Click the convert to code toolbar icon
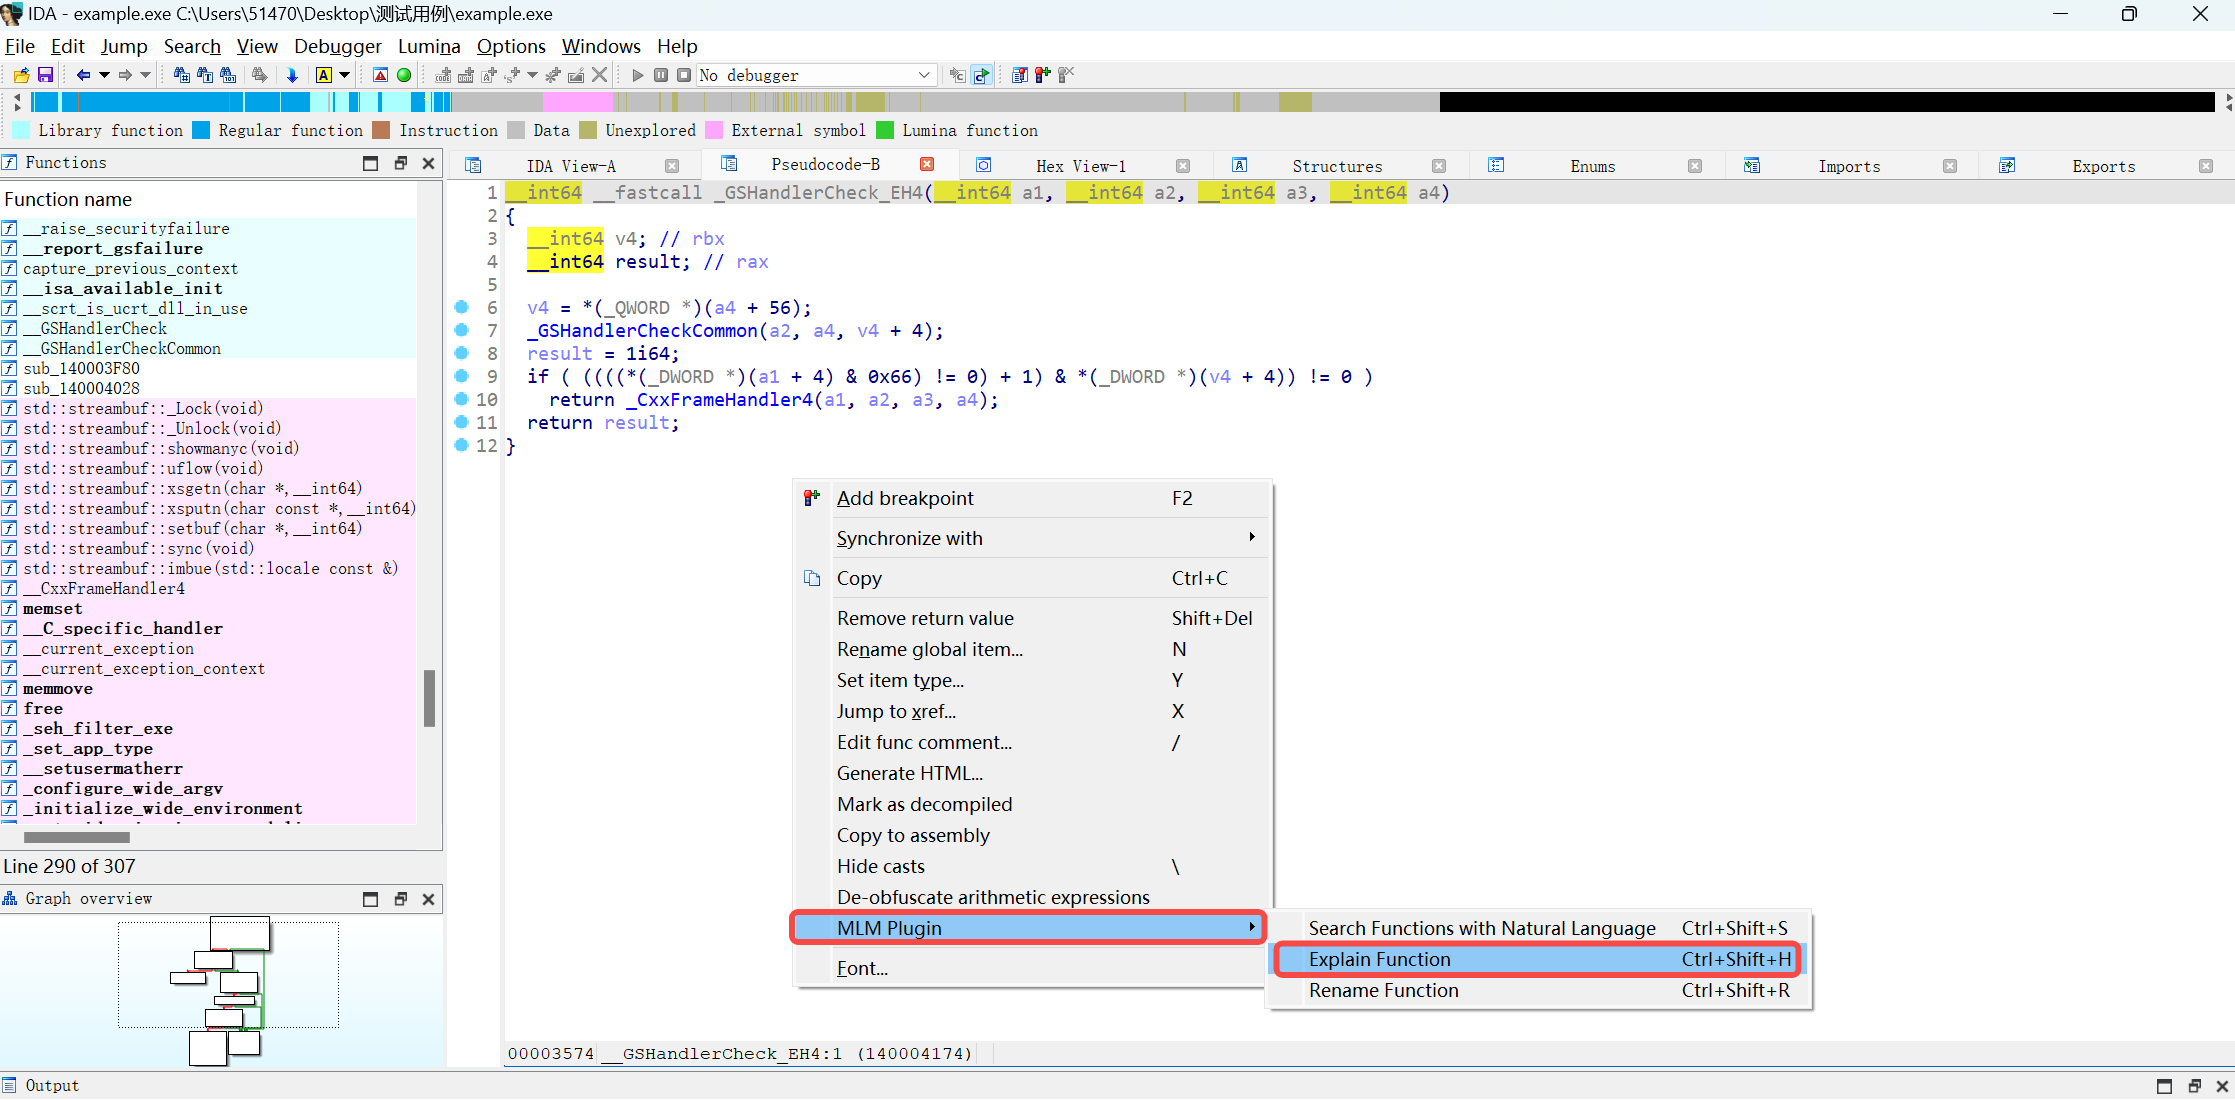2235x1100 pixels. 443,75
